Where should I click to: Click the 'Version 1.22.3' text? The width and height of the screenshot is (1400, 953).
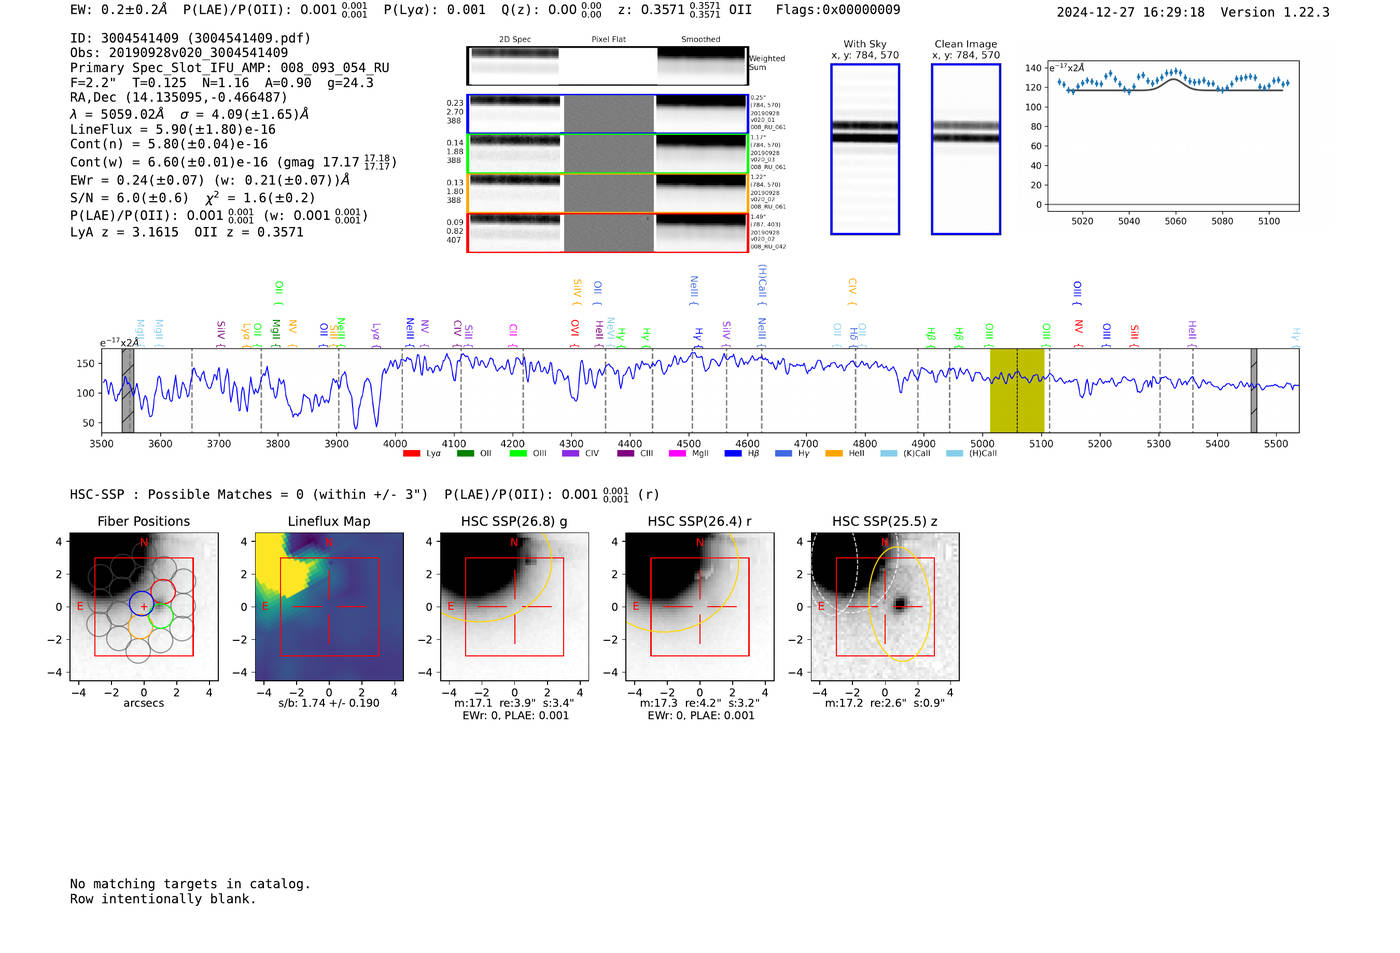click(x=1275, y=12)
